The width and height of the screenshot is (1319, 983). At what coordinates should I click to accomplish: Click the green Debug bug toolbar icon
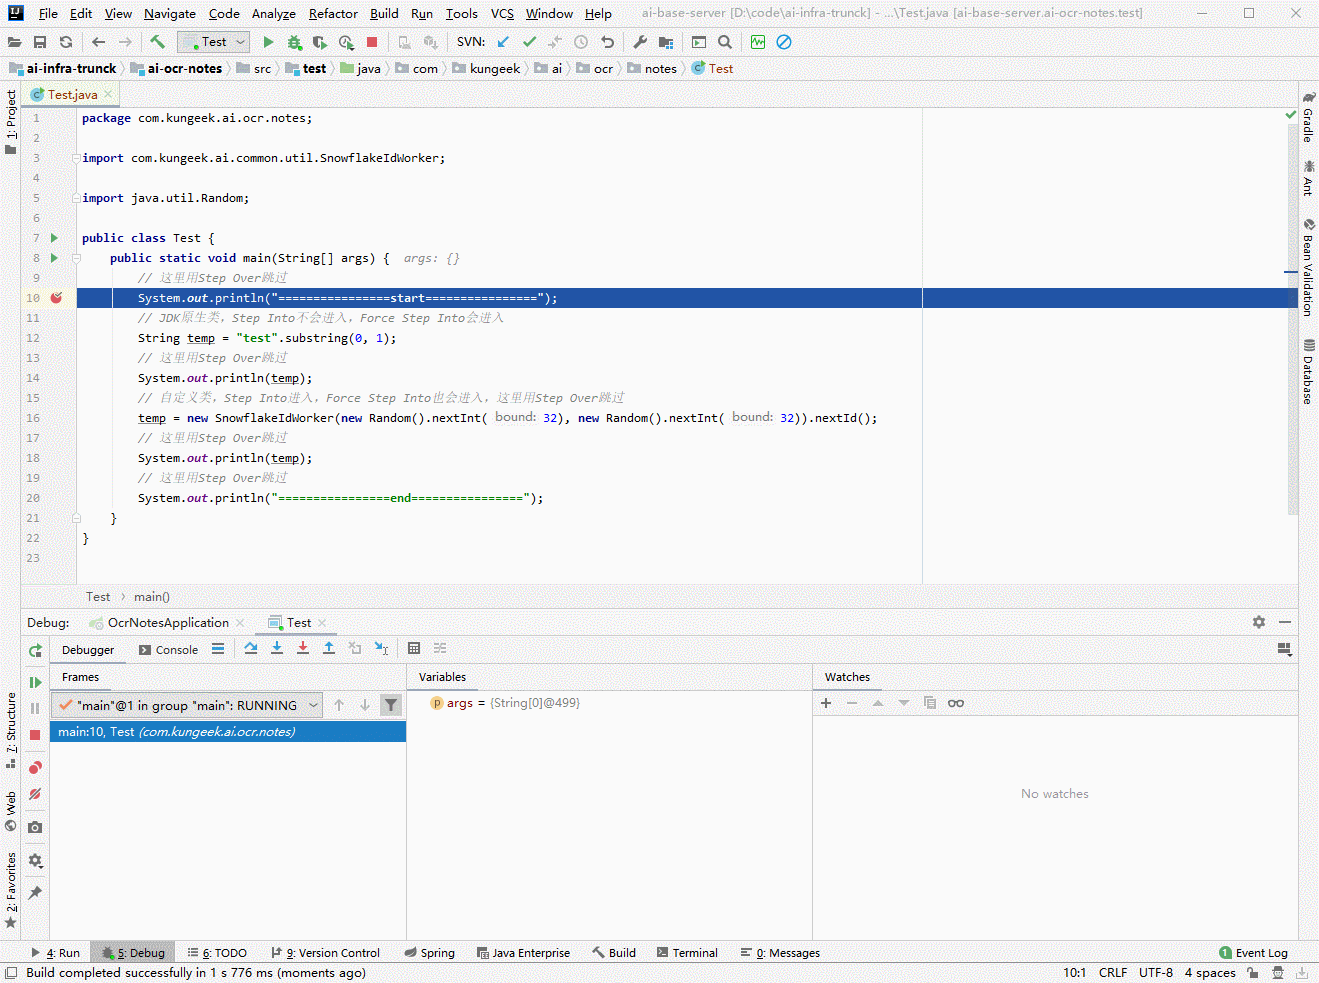pyautogui.click(x=294, y=42)
